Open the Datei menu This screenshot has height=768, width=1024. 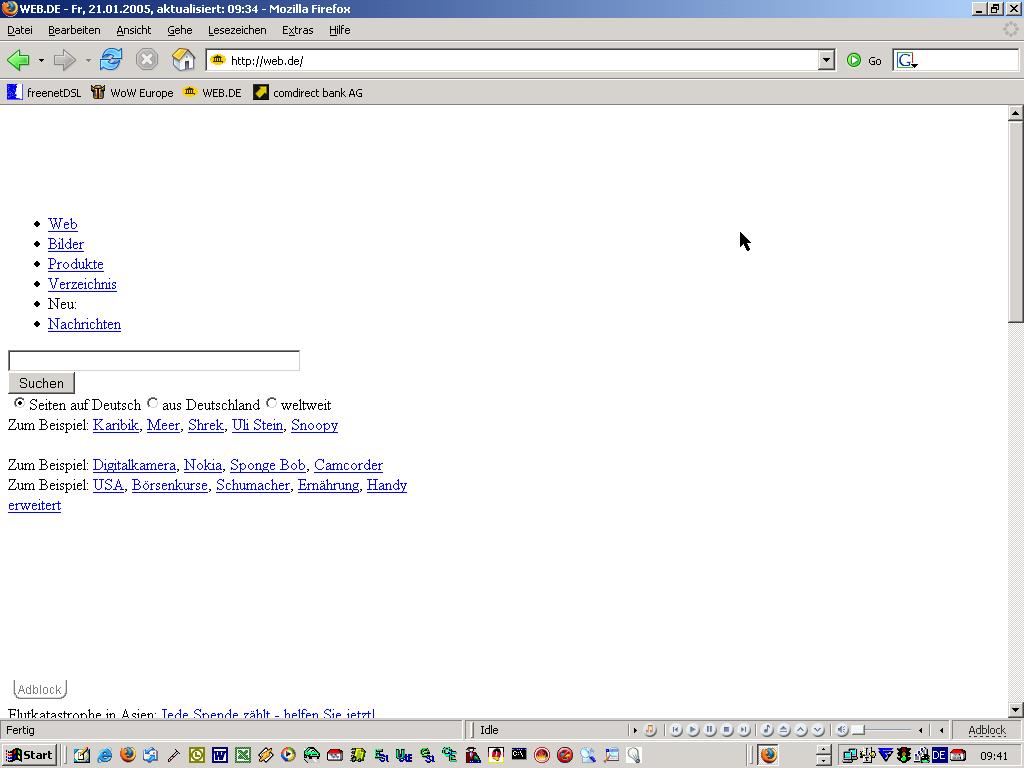coord(20,30)
